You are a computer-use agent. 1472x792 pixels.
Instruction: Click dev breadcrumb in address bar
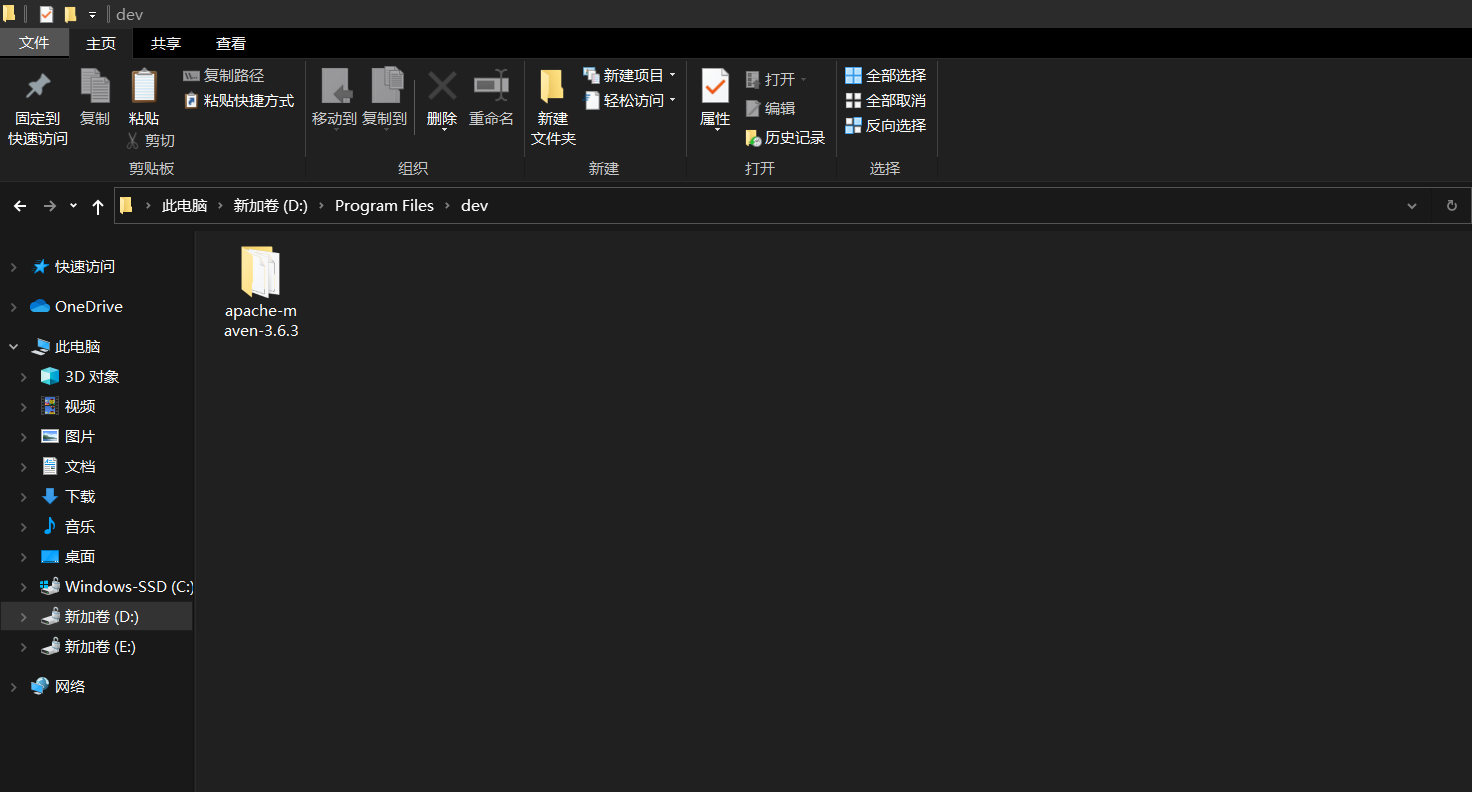click(x=474, y=206)
